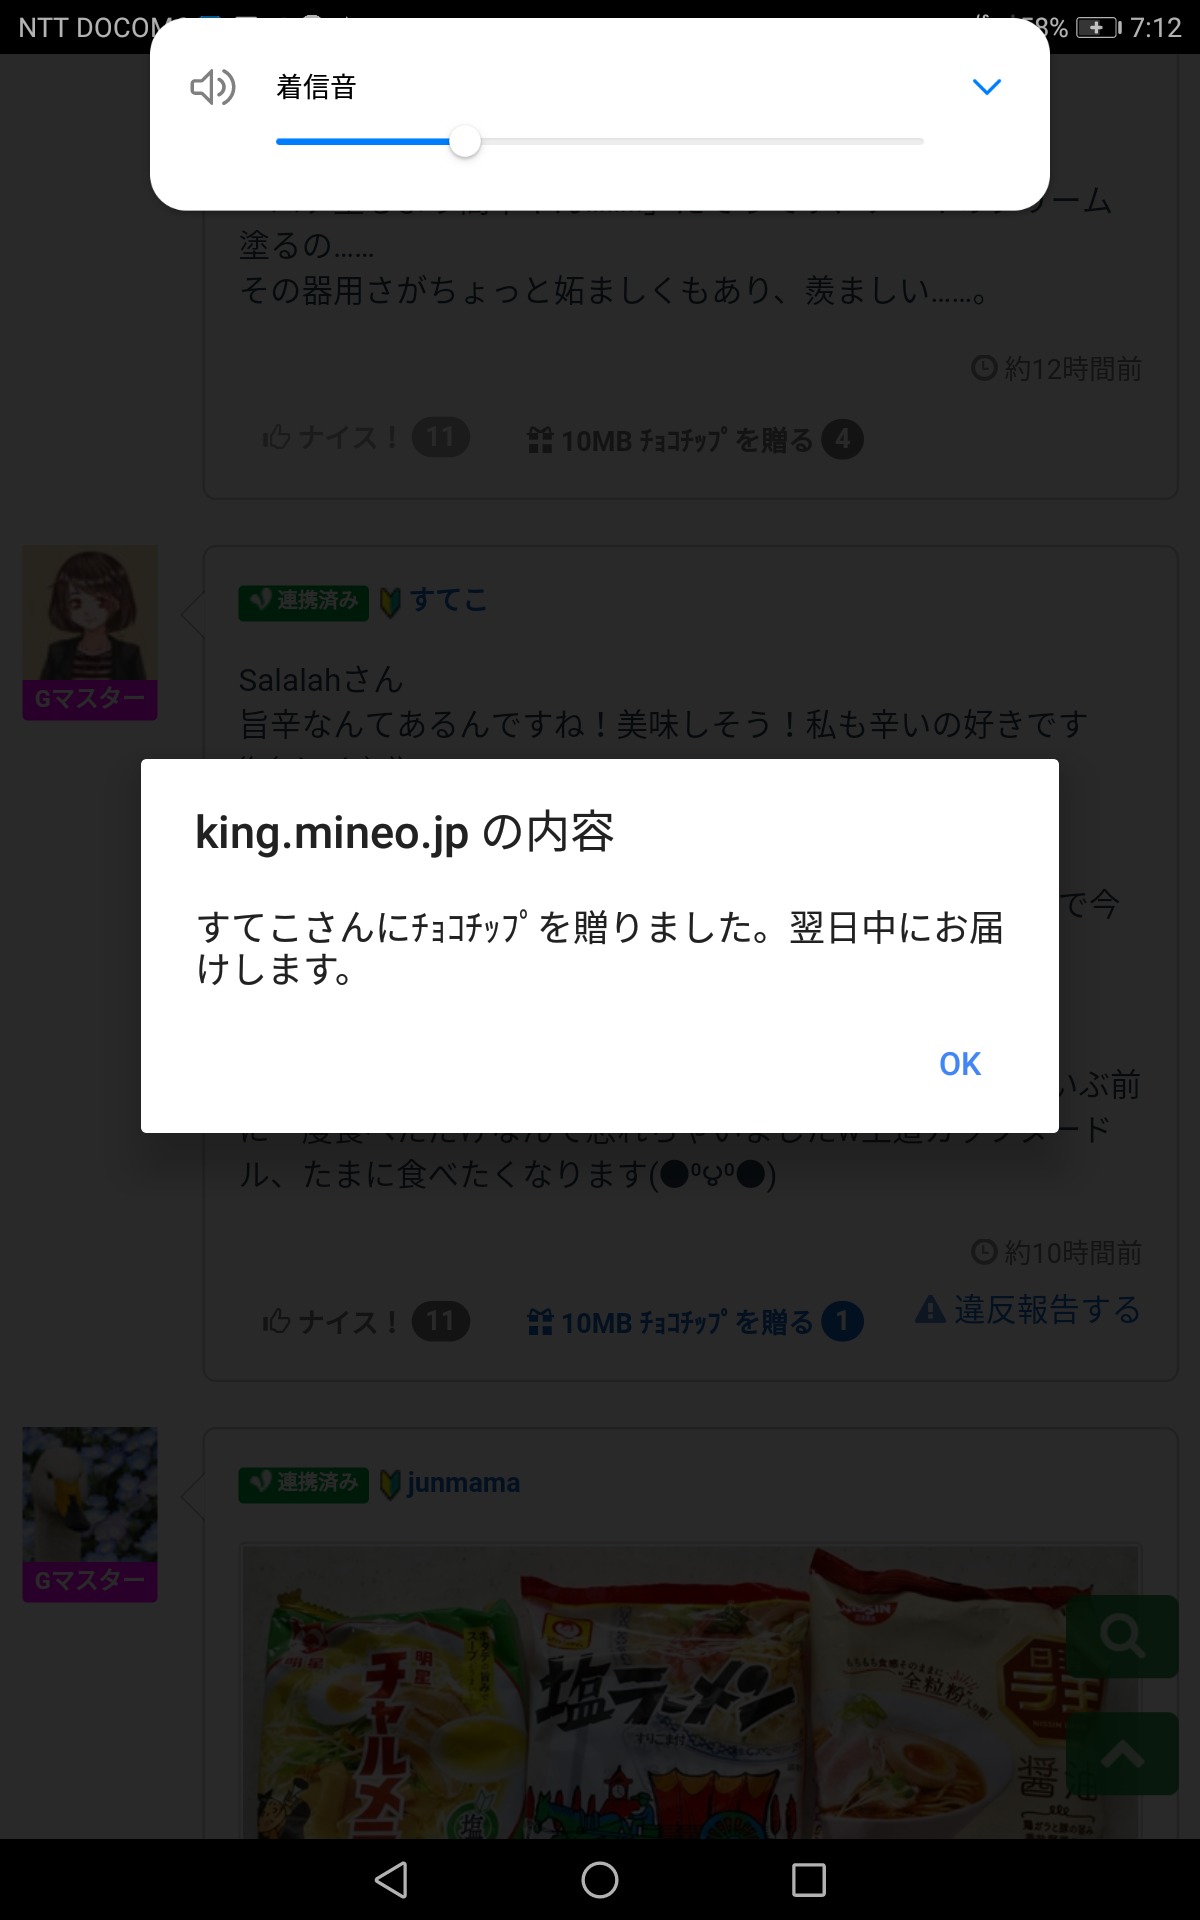This screenshot has height=1920, width=1200.
Task: Expand volume panel with the chevron arrow
Action: tap(986, 87)
